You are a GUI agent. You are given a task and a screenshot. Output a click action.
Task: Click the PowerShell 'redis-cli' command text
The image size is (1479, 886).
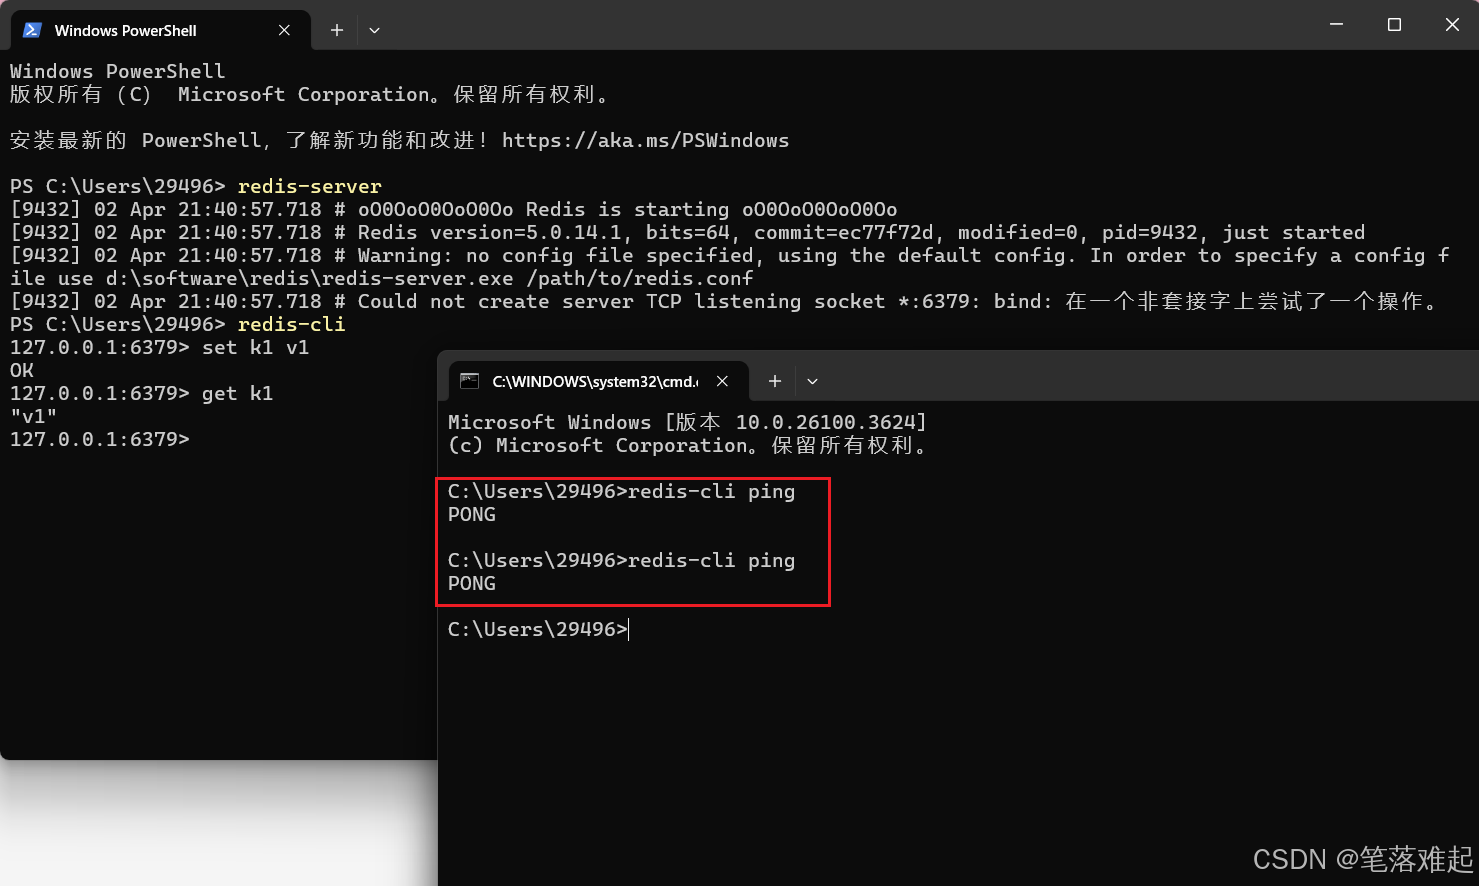pos(291,324)
